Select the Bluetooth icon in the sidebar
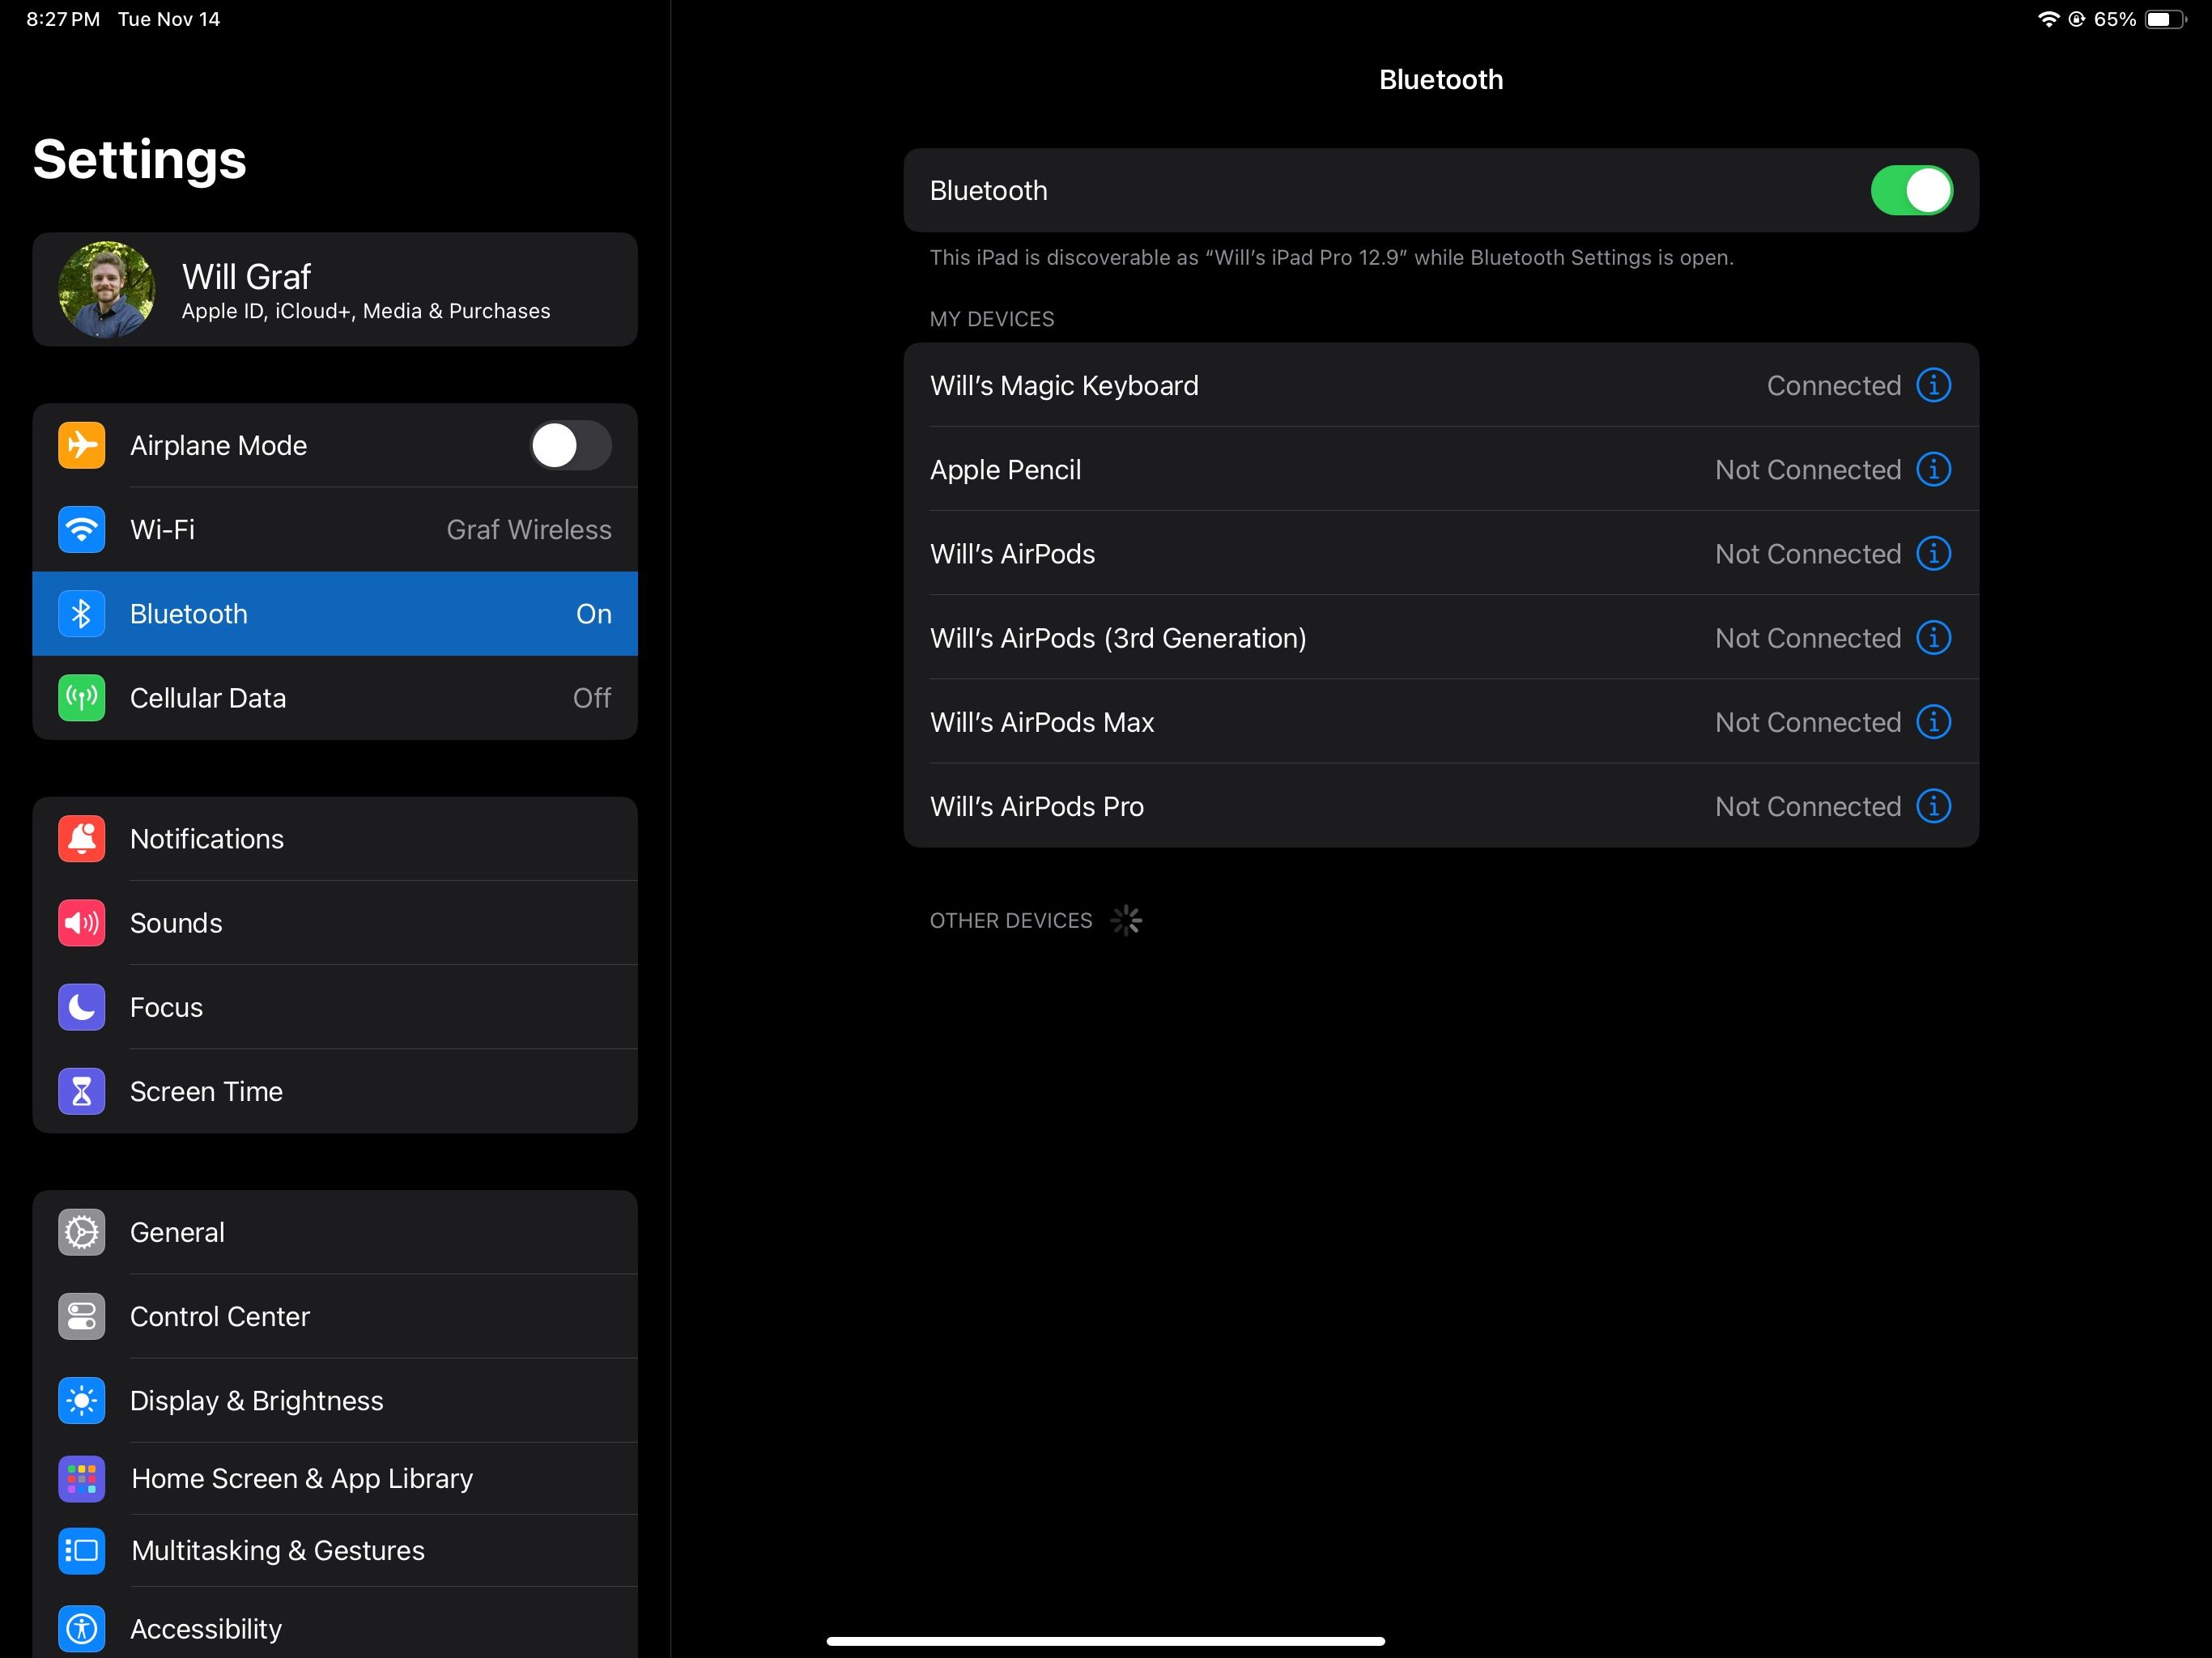The height and width of the screenshot is (1658, 2212). [x=81, y=613]
